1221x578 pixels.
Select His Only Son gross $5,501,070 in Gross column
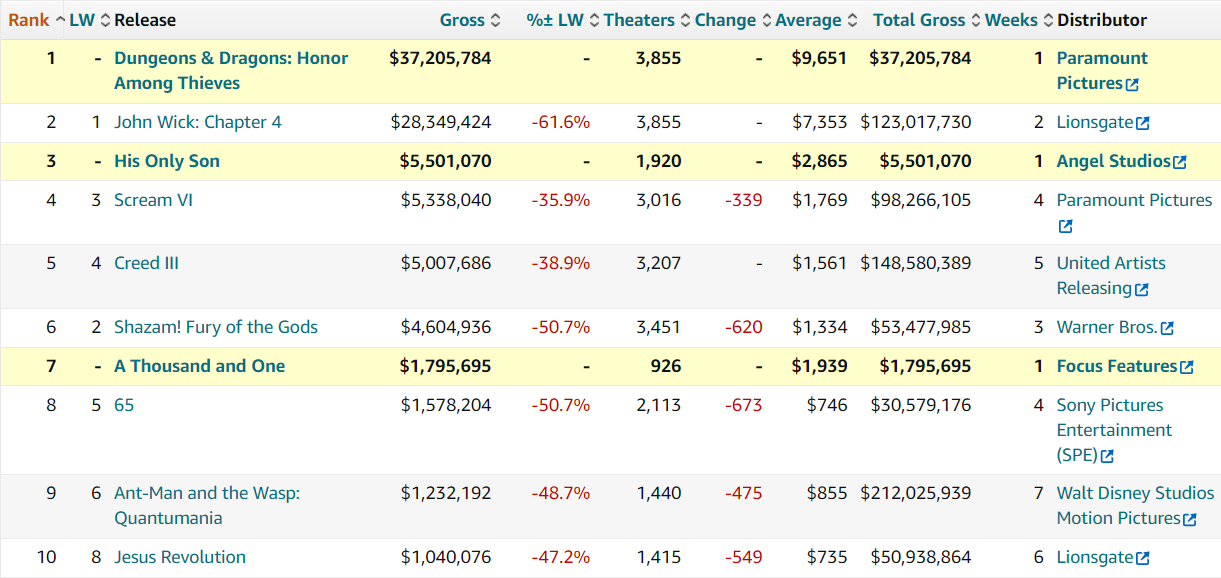pos(445,161)
